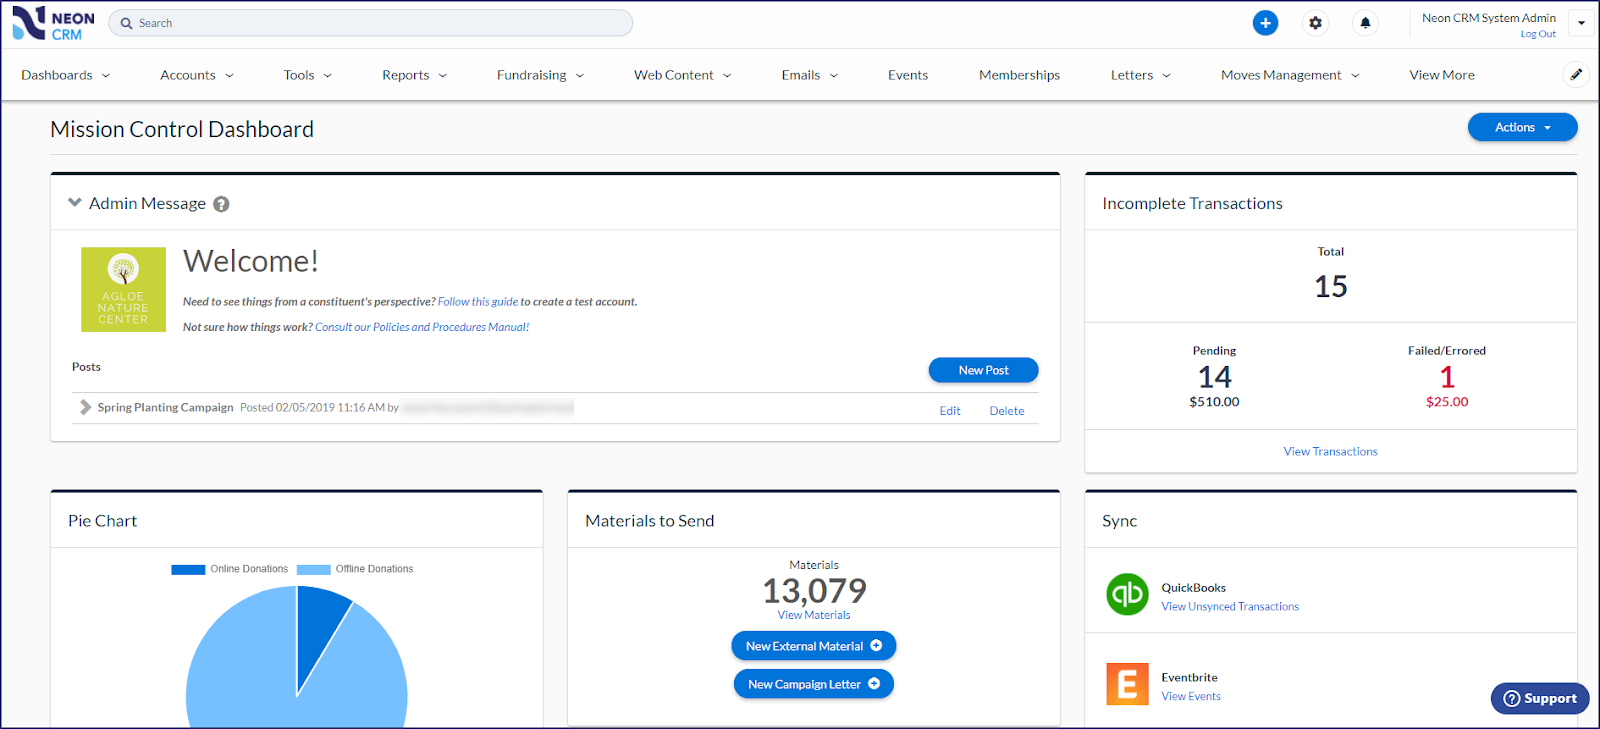Viewport: 1600px width, 729px height.
Task: Delete the Spring Planting Campaign post
Action: (x=1007, y=411)
